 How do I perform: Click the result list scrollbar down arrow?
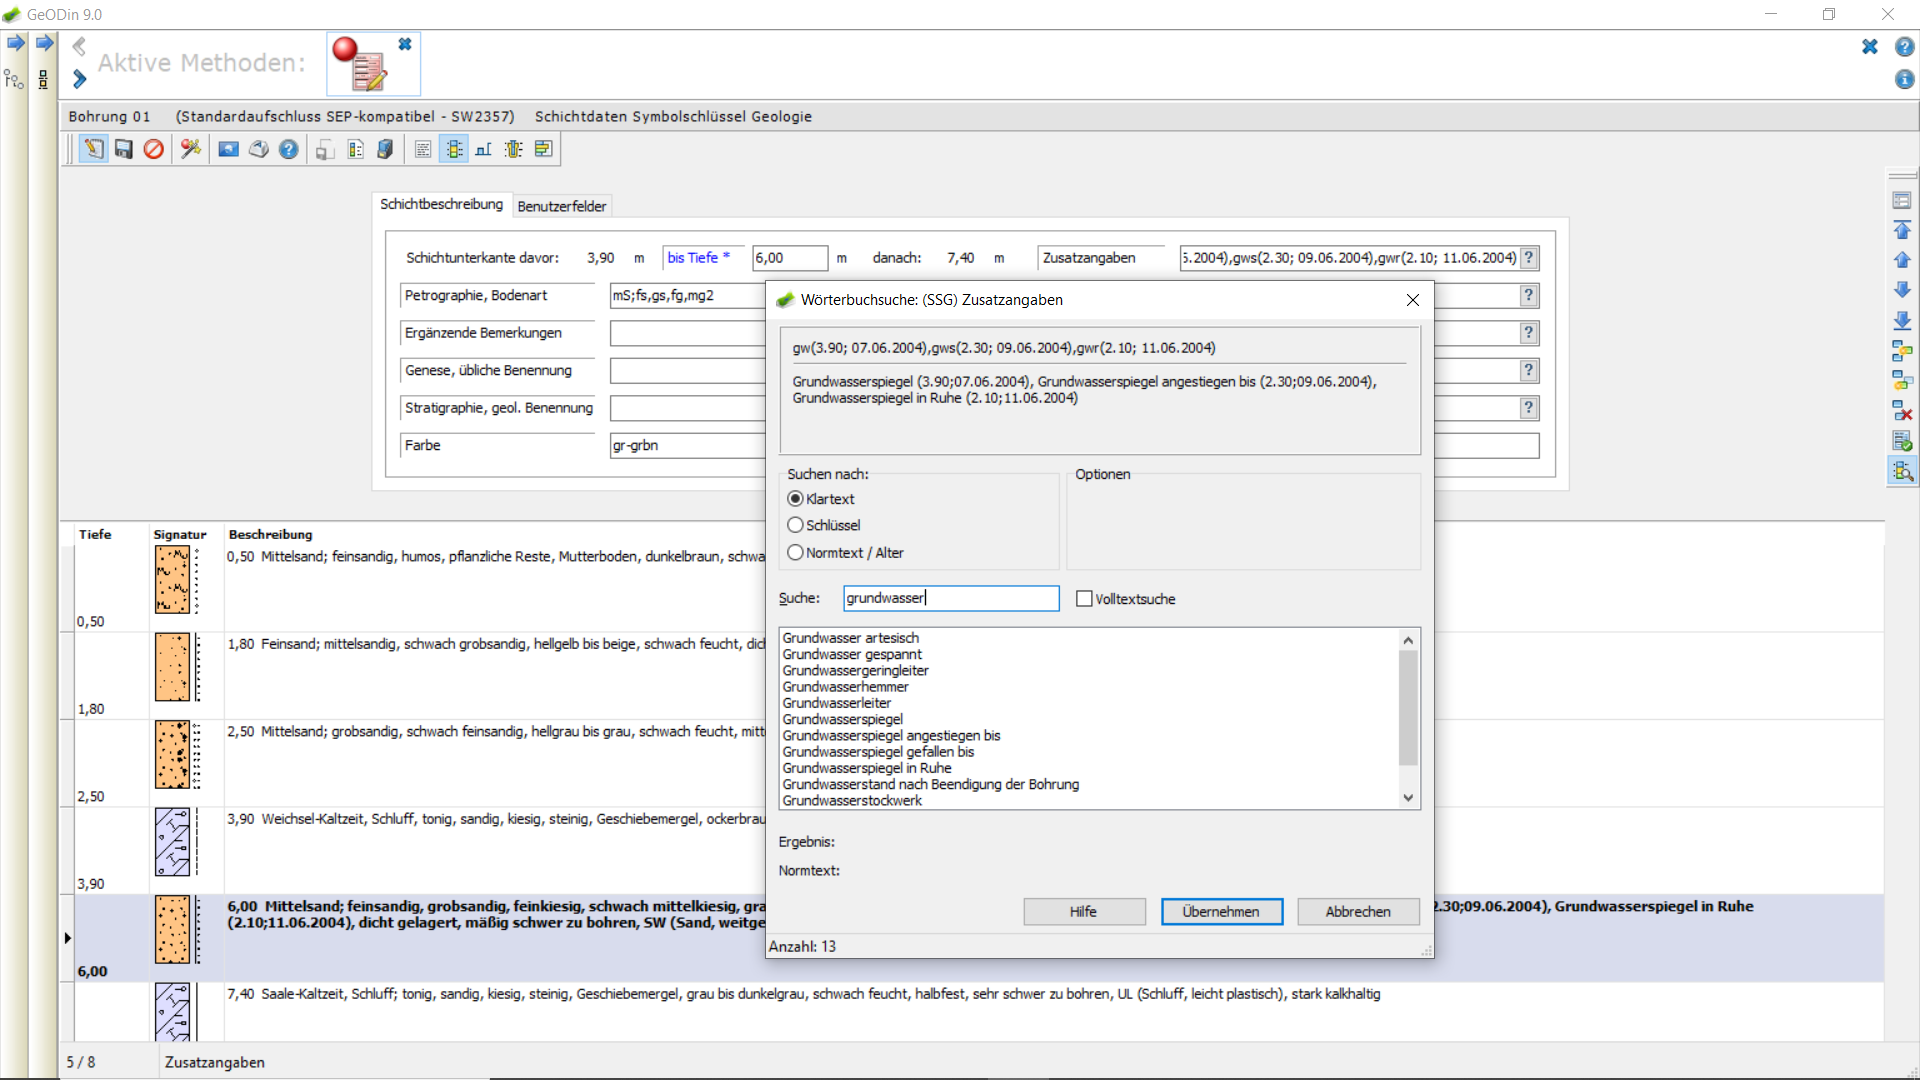click(x=1408, y=798)
